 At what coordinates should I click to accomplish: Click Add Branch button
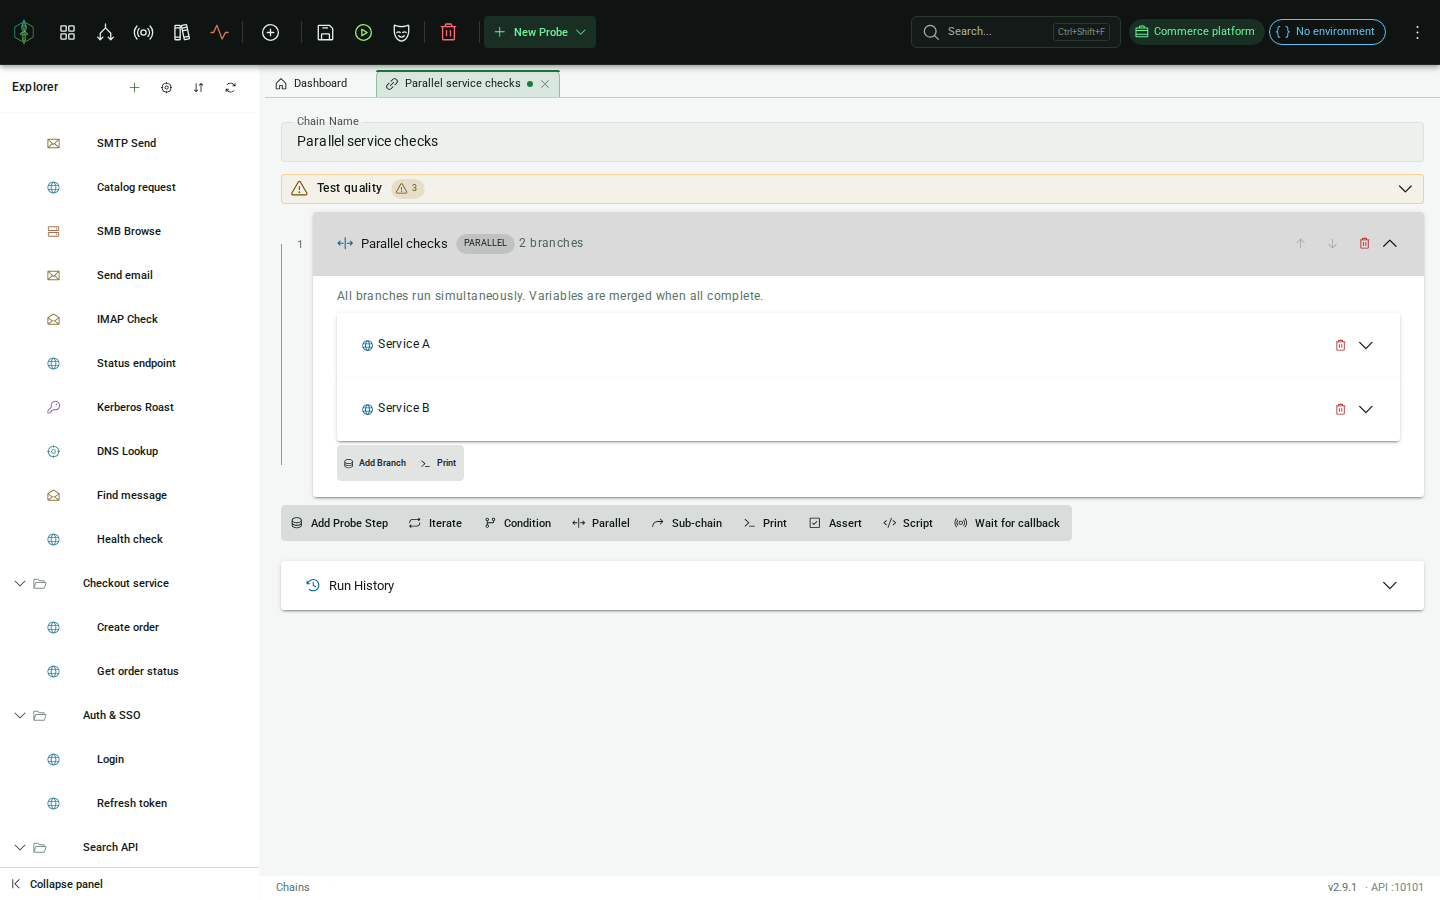pos(375,463)
